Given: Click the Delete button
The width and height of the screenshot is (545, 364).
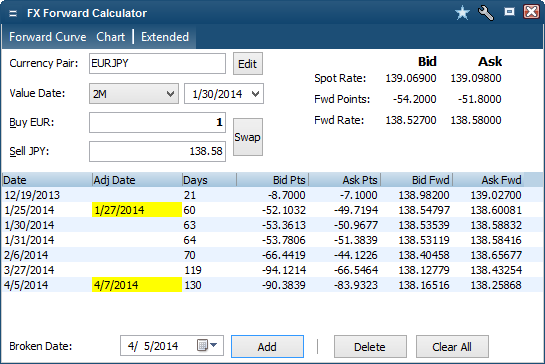Looking at the screenshot, I should pyautogui.click(x=370, y=346).
